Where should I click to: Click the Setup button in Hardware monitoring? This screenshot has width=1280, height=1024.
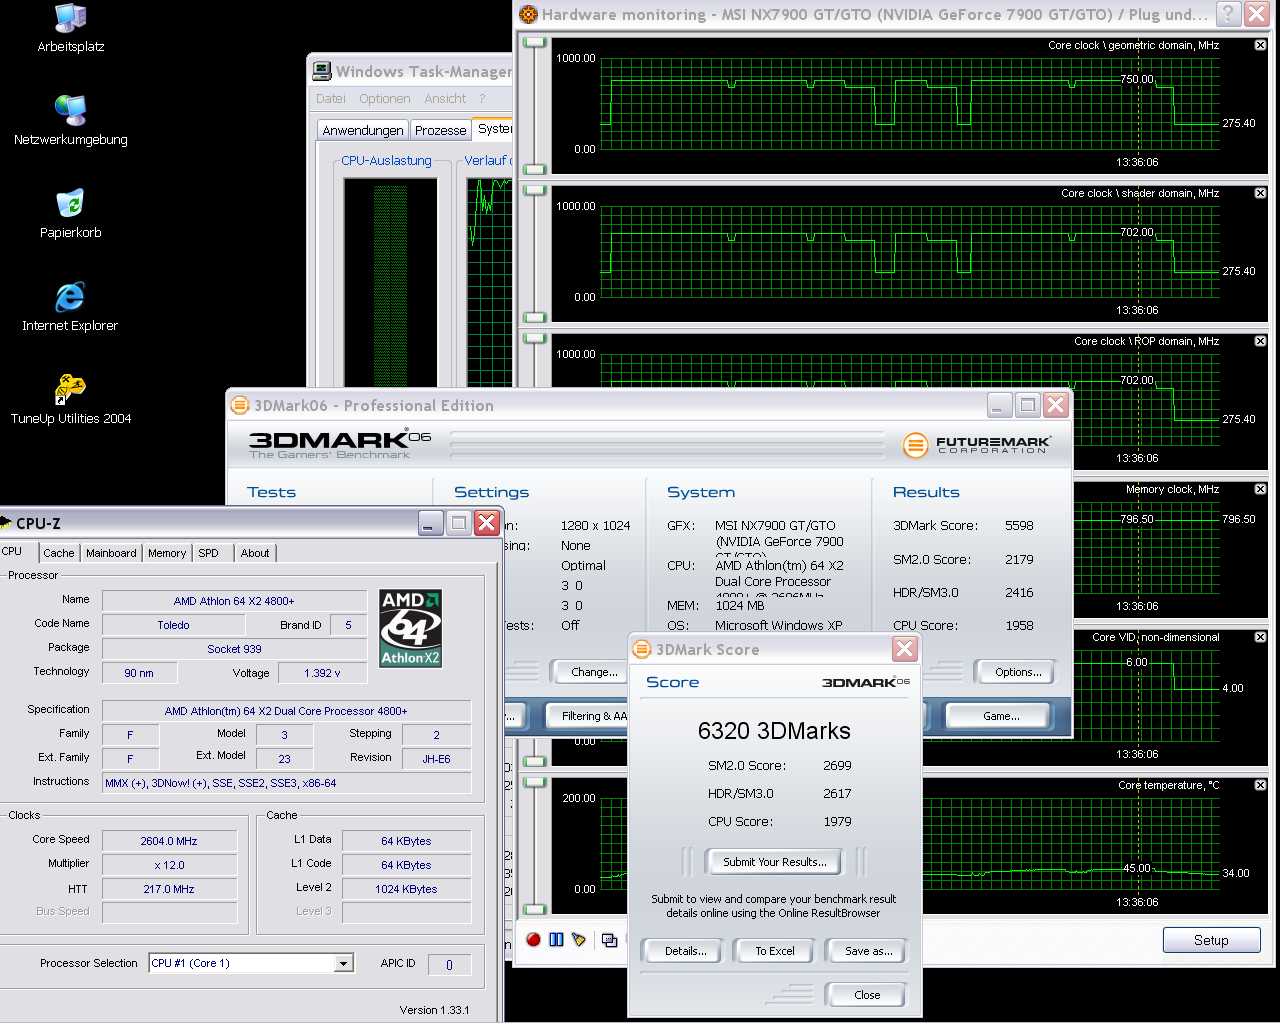tap(1211, 940)
